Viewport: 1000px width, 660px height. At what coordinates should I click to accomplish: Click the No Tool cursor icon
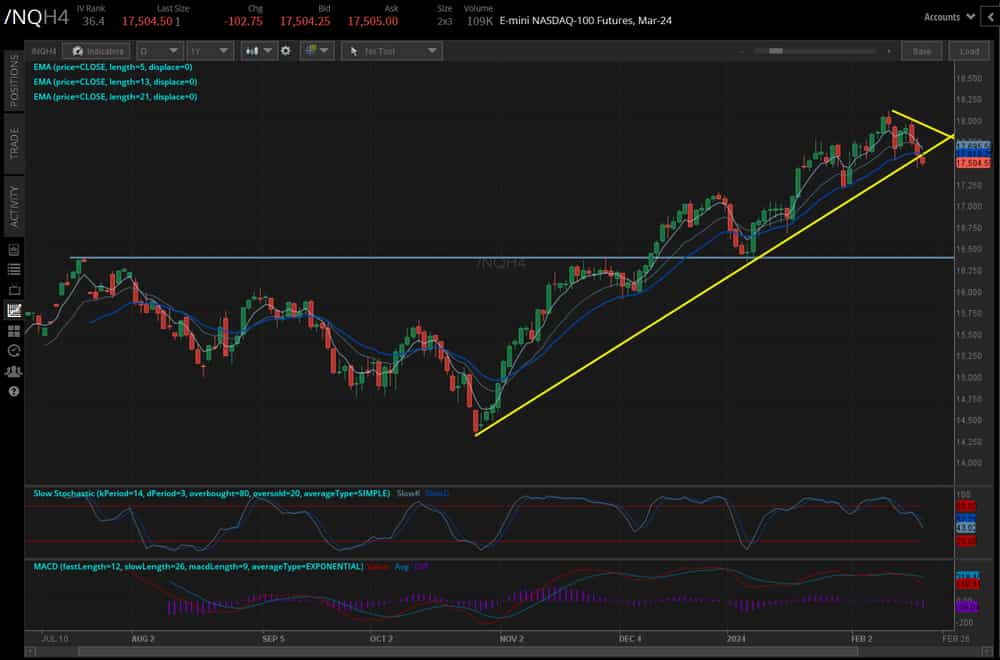(x=354, y=51)
